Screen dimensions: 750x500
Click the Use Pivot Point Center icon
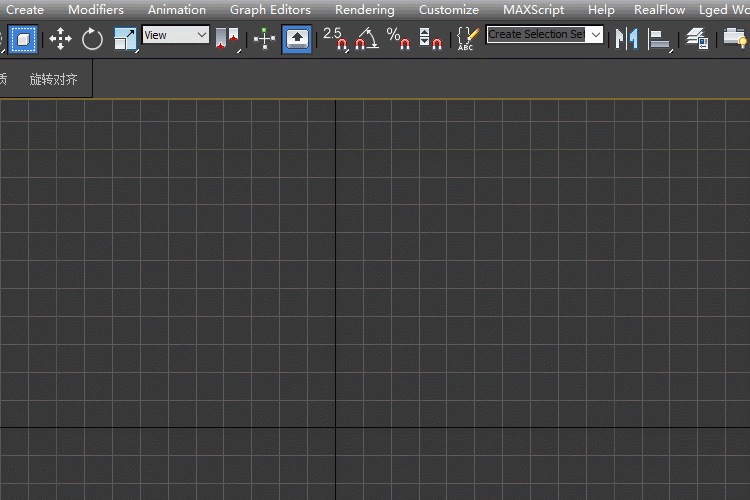(227, 39)
